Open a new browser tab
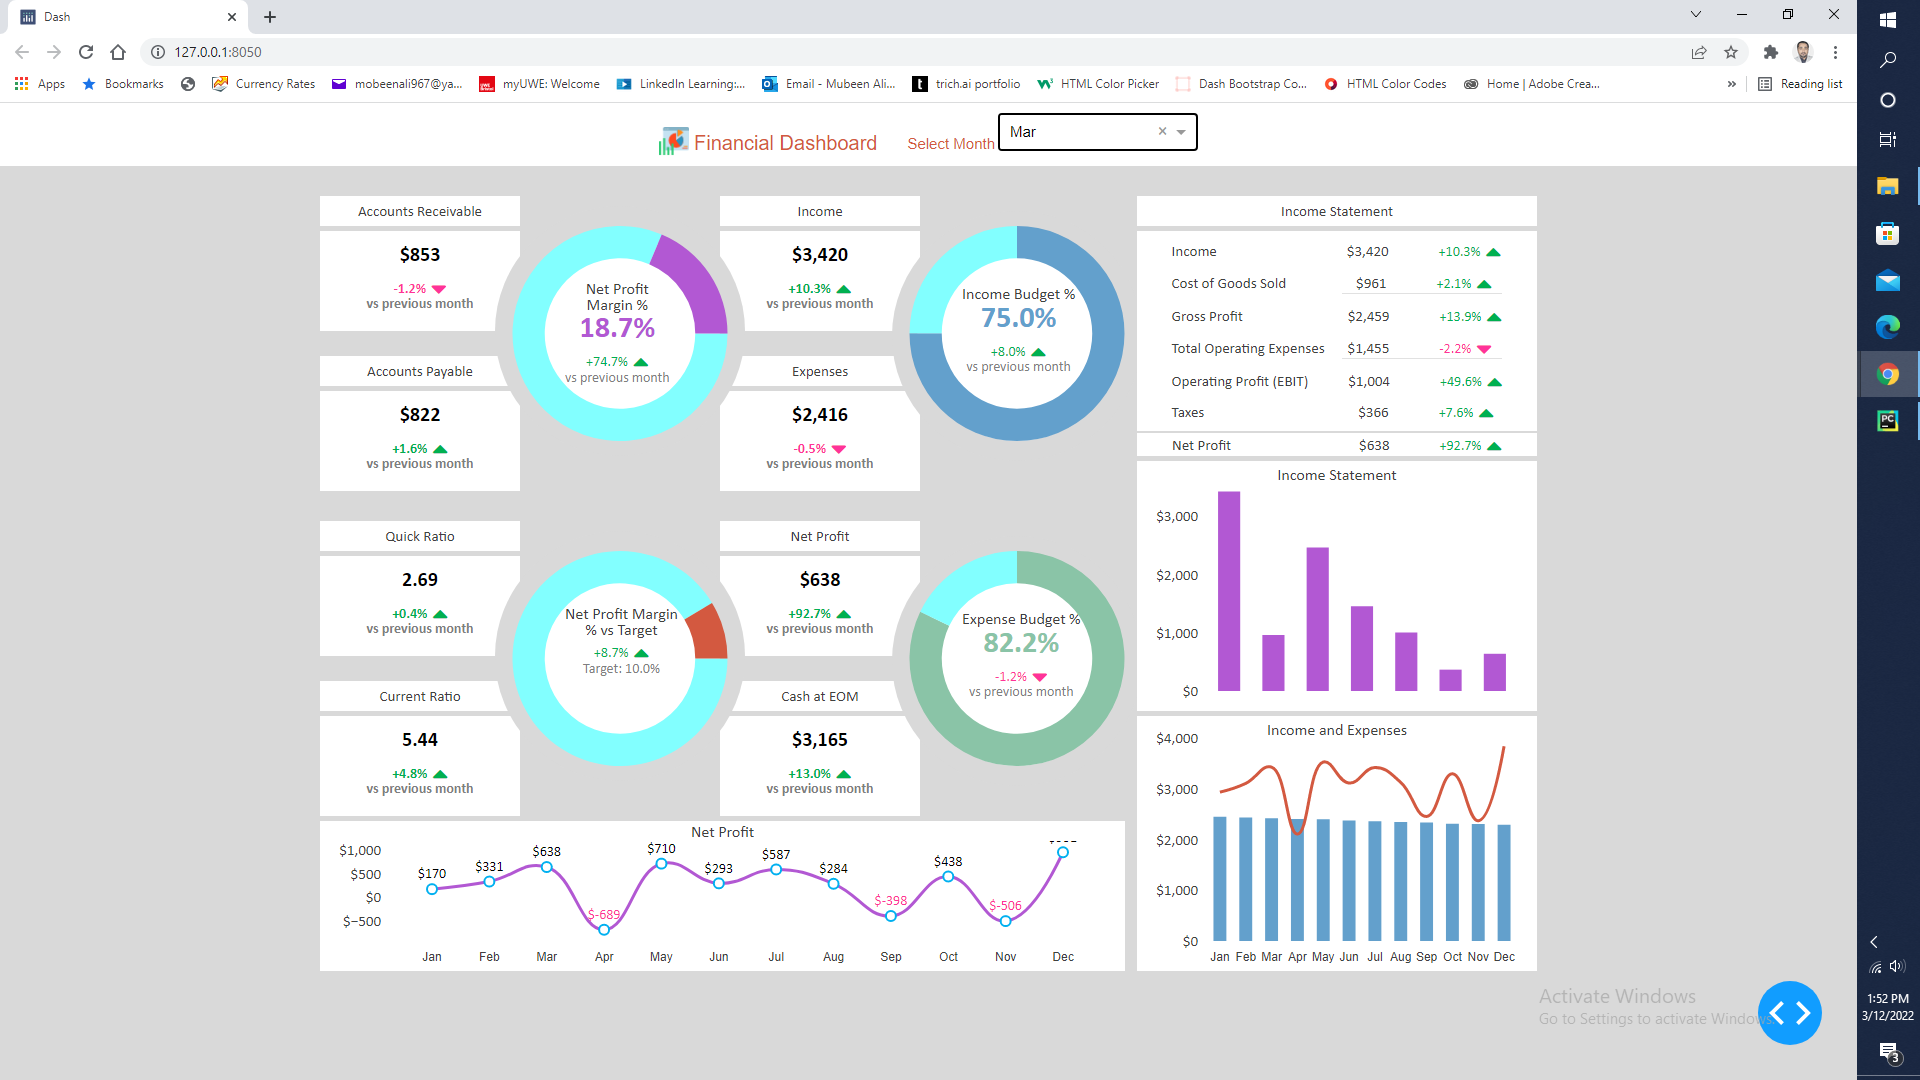The height and width of the screenshot is (1080, 1920). point(270,17)
